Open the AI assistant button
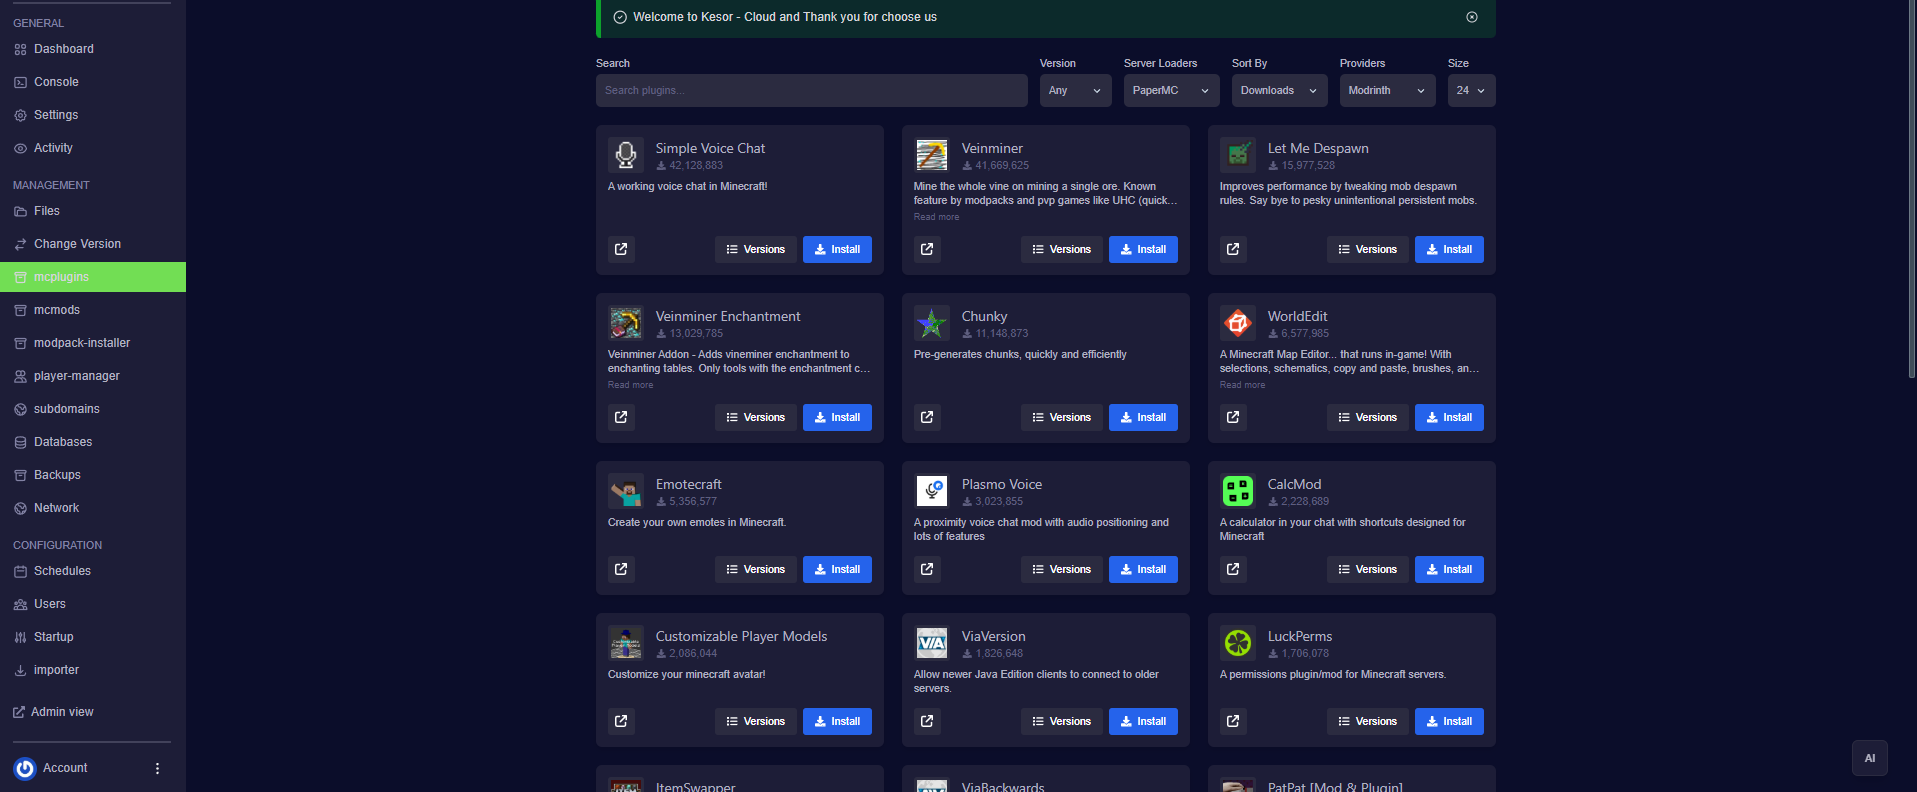This screenshot has width=1917, height=792. 1870,758
